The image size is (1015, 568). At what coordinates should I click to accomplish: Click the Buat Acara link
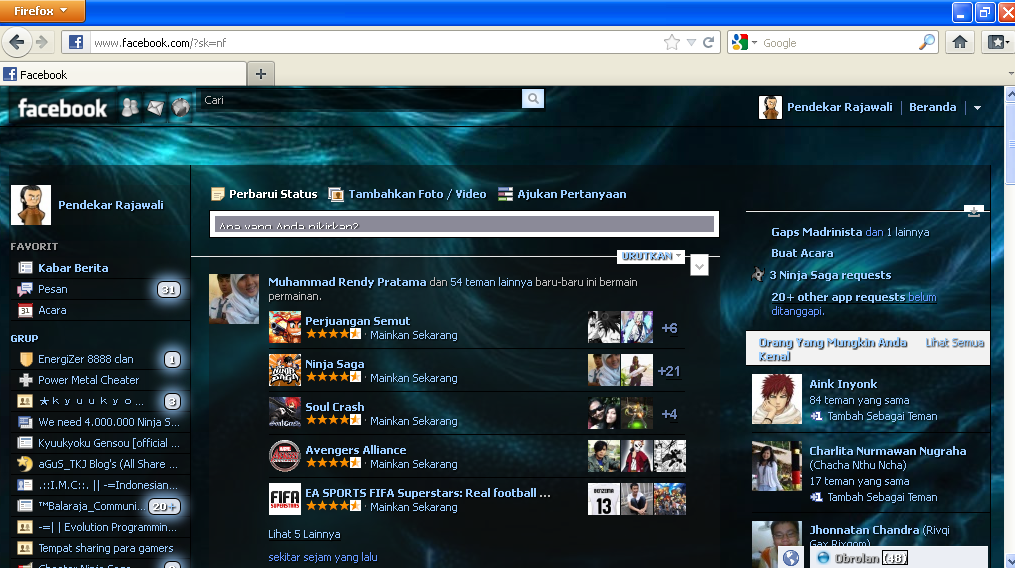802,253
